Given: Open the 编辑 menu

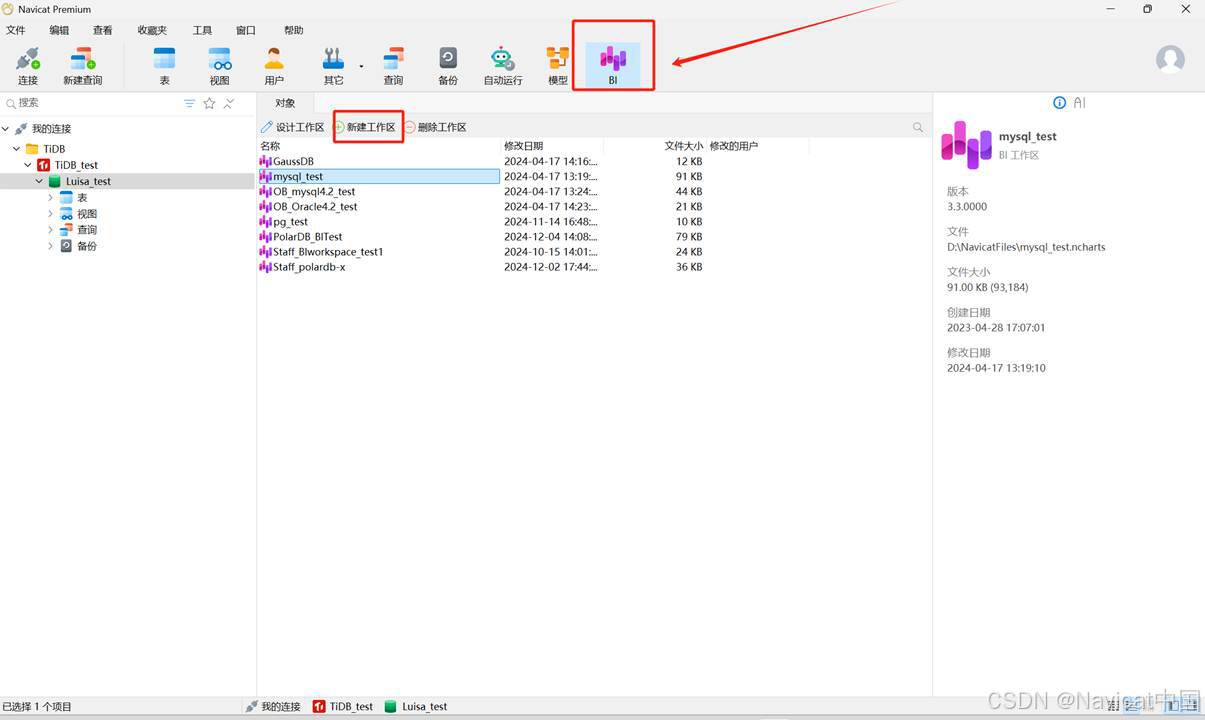Looking at the screenshot, I should click(60, 30).
